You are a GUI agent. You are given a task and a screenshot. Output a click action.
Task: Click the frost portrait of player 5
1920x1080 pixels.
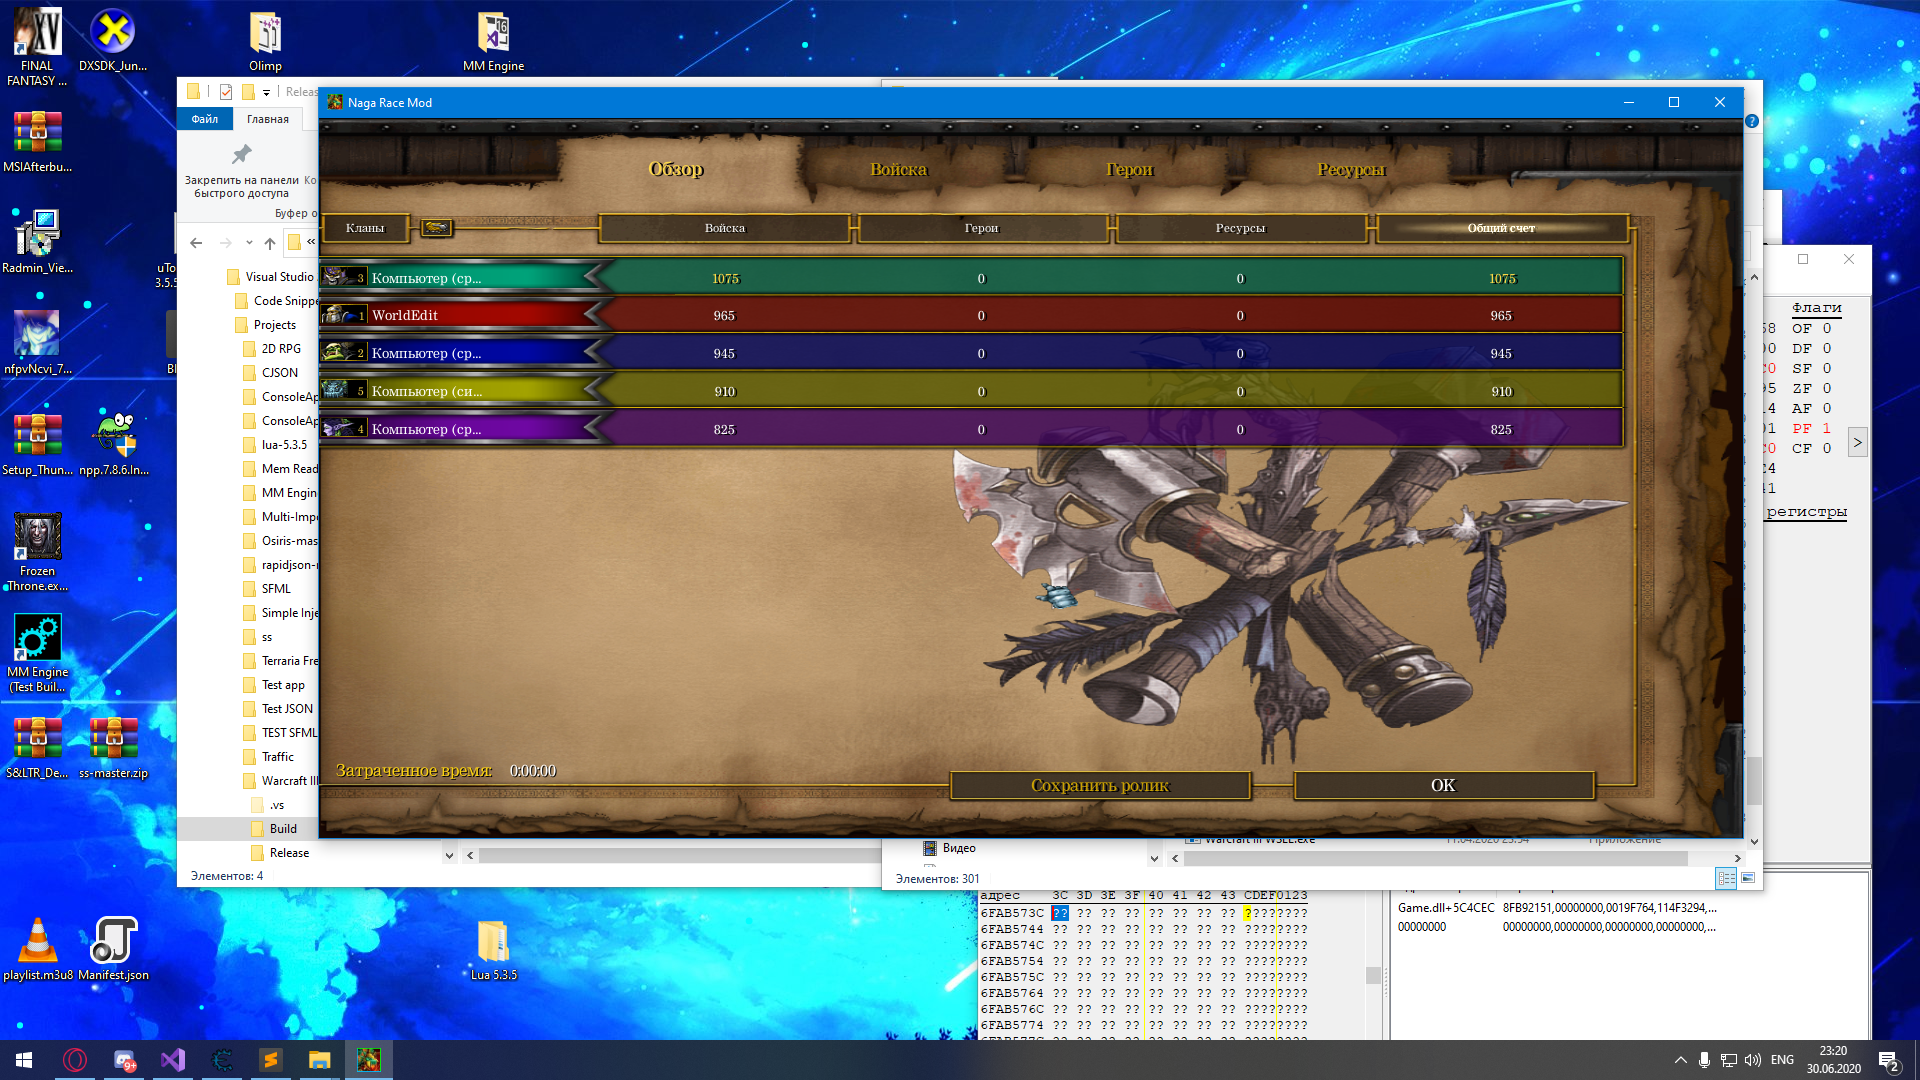[338, 391]
